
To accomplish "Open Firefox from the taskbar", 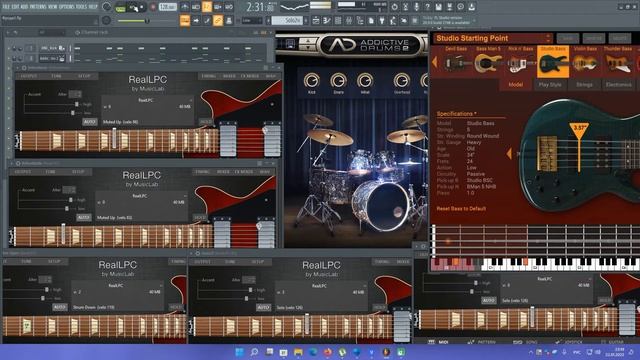I will coord(328,352).
